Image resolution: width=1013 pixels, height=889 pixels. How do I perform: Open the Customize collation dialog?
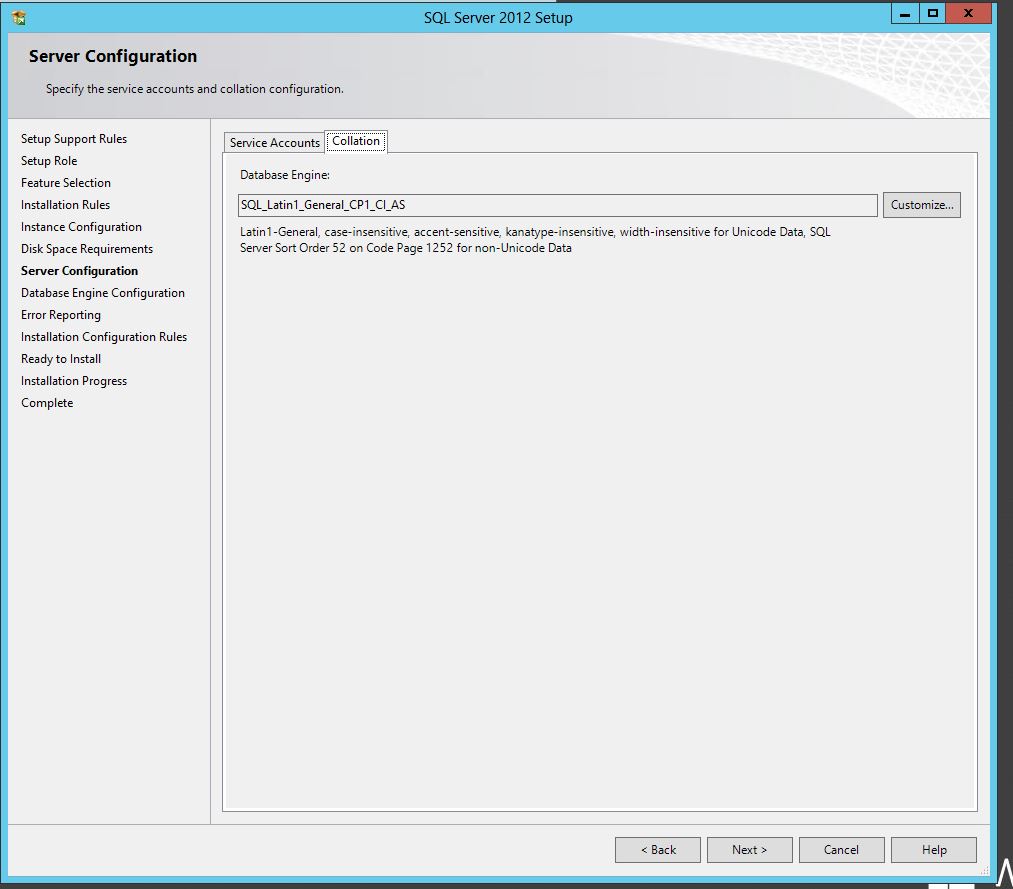(921, 205)
